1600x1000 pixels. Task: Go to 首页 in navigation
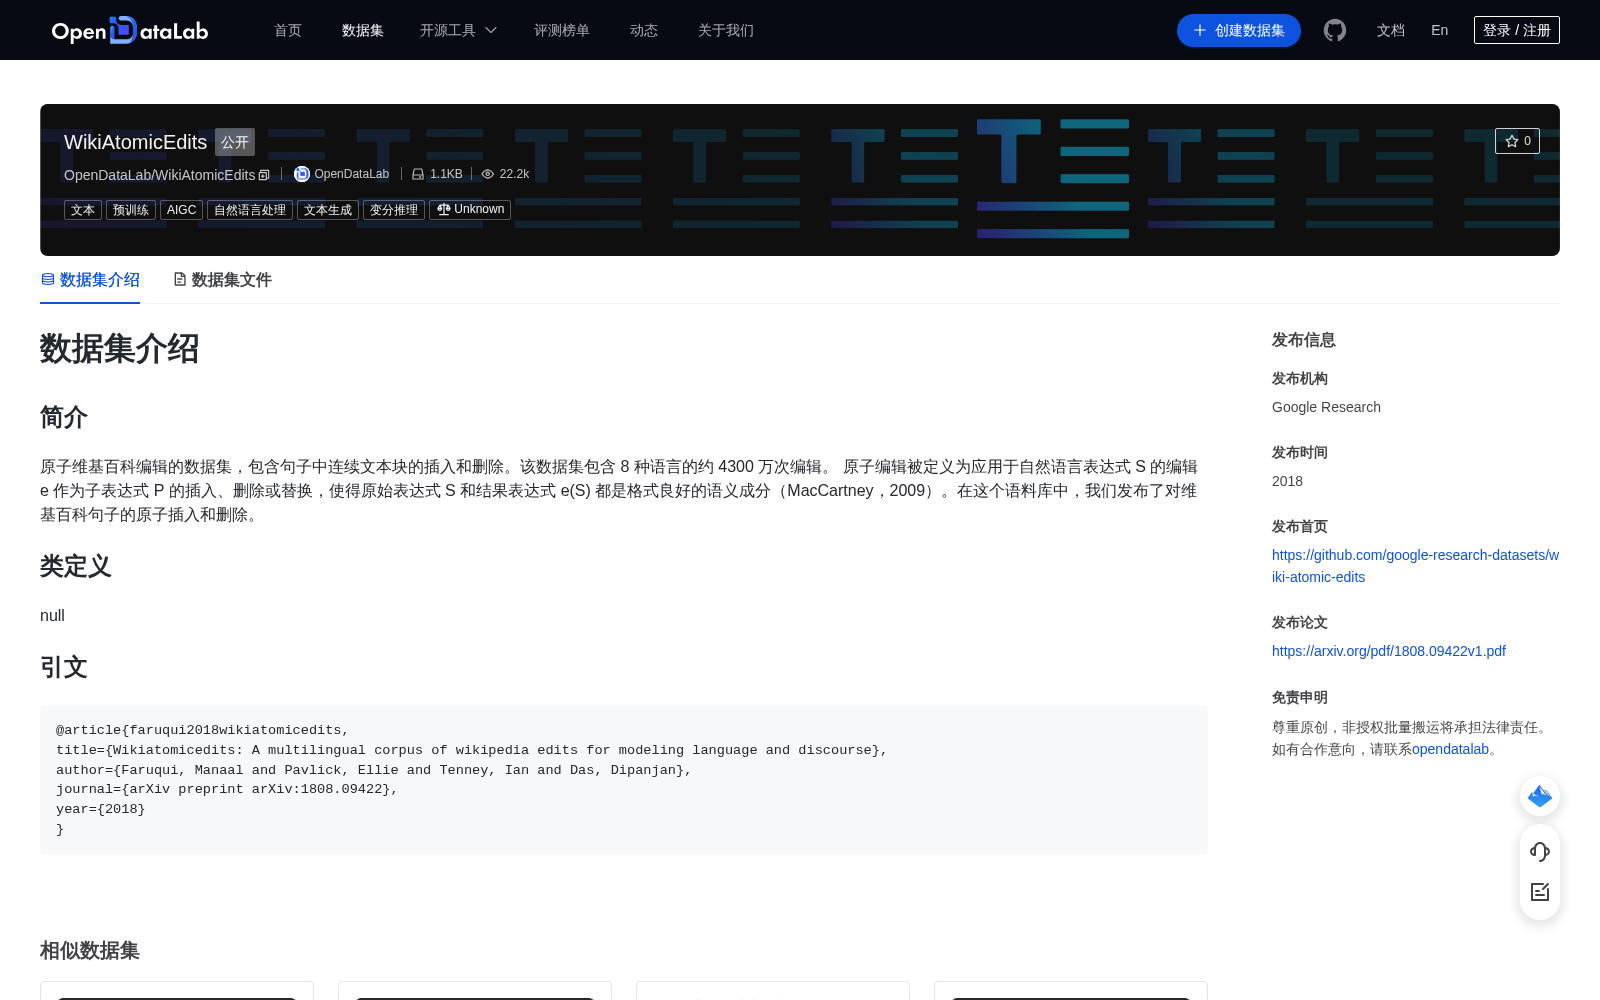pyautogui.click(x=288, y=30)
